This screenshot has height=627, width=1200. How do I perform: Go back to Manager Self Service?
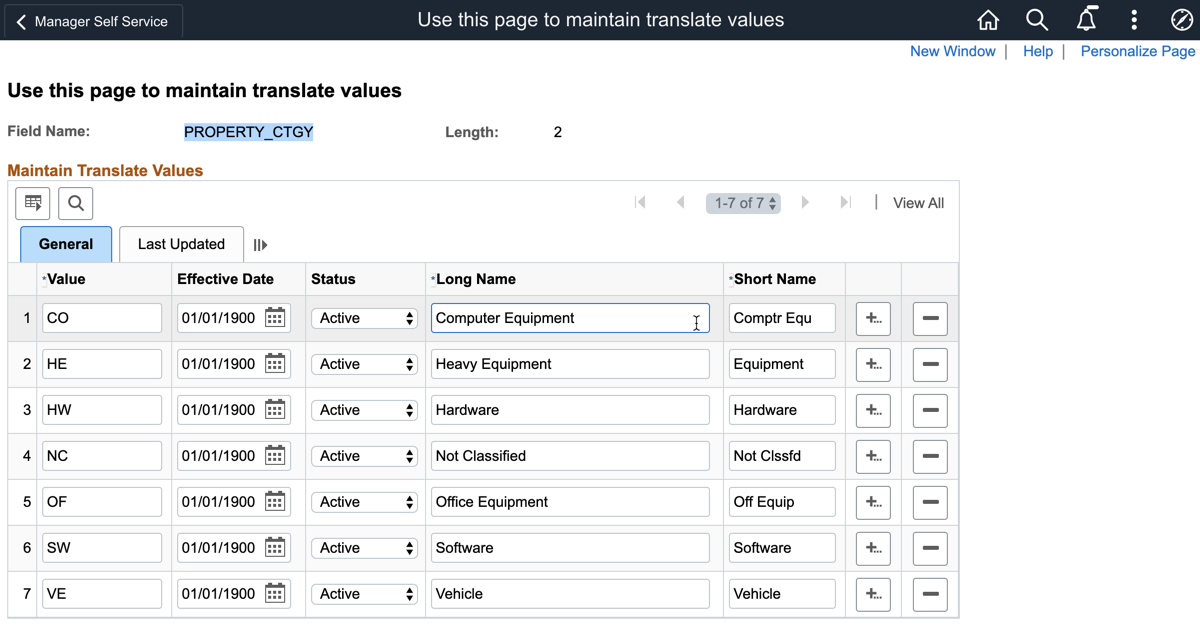point(92,21)
